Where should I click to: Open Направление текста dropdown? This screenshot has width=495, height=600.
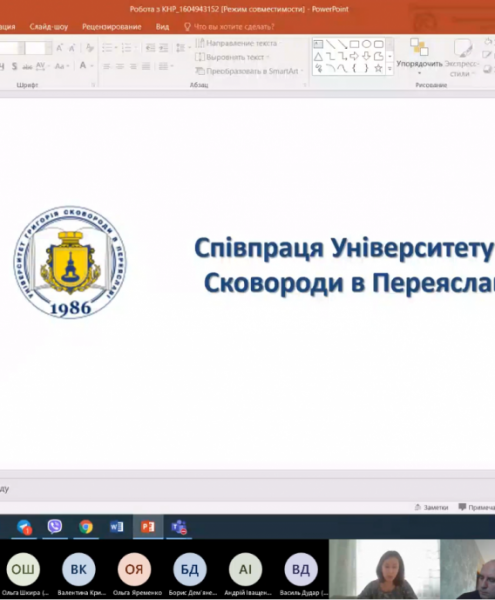237,43
